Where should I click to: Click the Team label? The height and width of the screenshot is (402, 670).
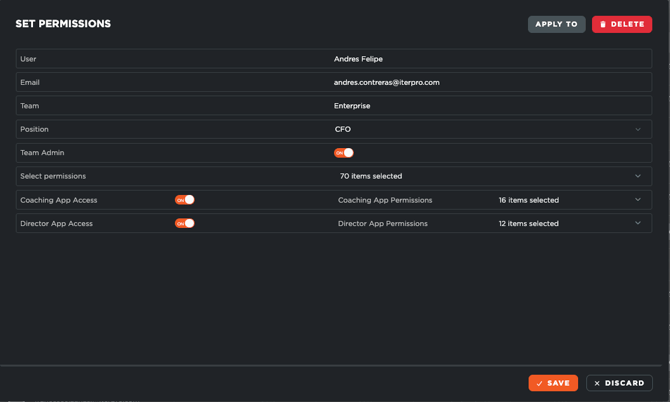[x=29, y=106]
